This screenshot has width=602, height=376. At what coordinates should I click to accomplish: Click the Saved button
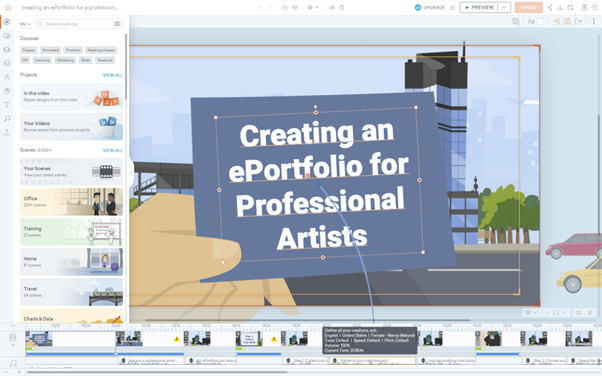(528, 7)
